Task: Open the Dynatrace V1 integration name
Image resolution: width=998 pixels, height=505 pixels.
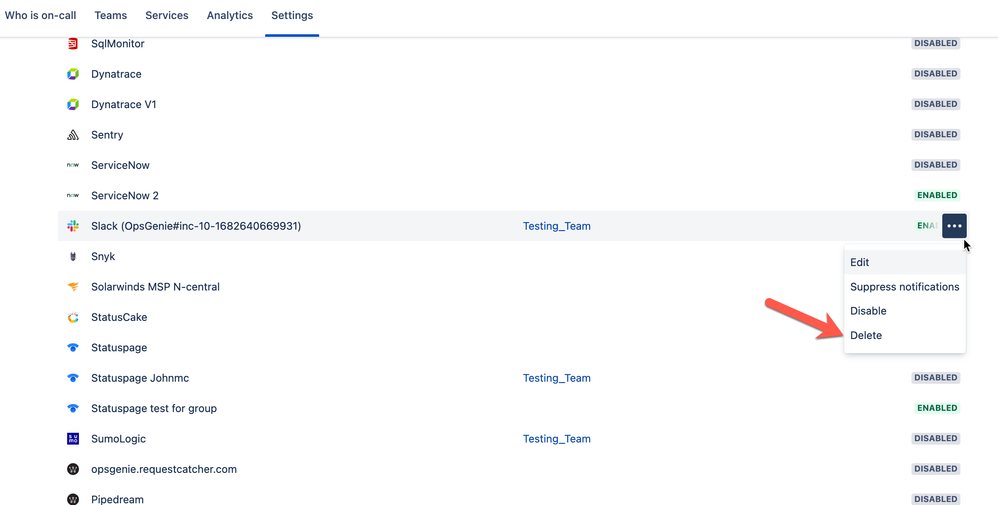Action: tap(123, 104)
